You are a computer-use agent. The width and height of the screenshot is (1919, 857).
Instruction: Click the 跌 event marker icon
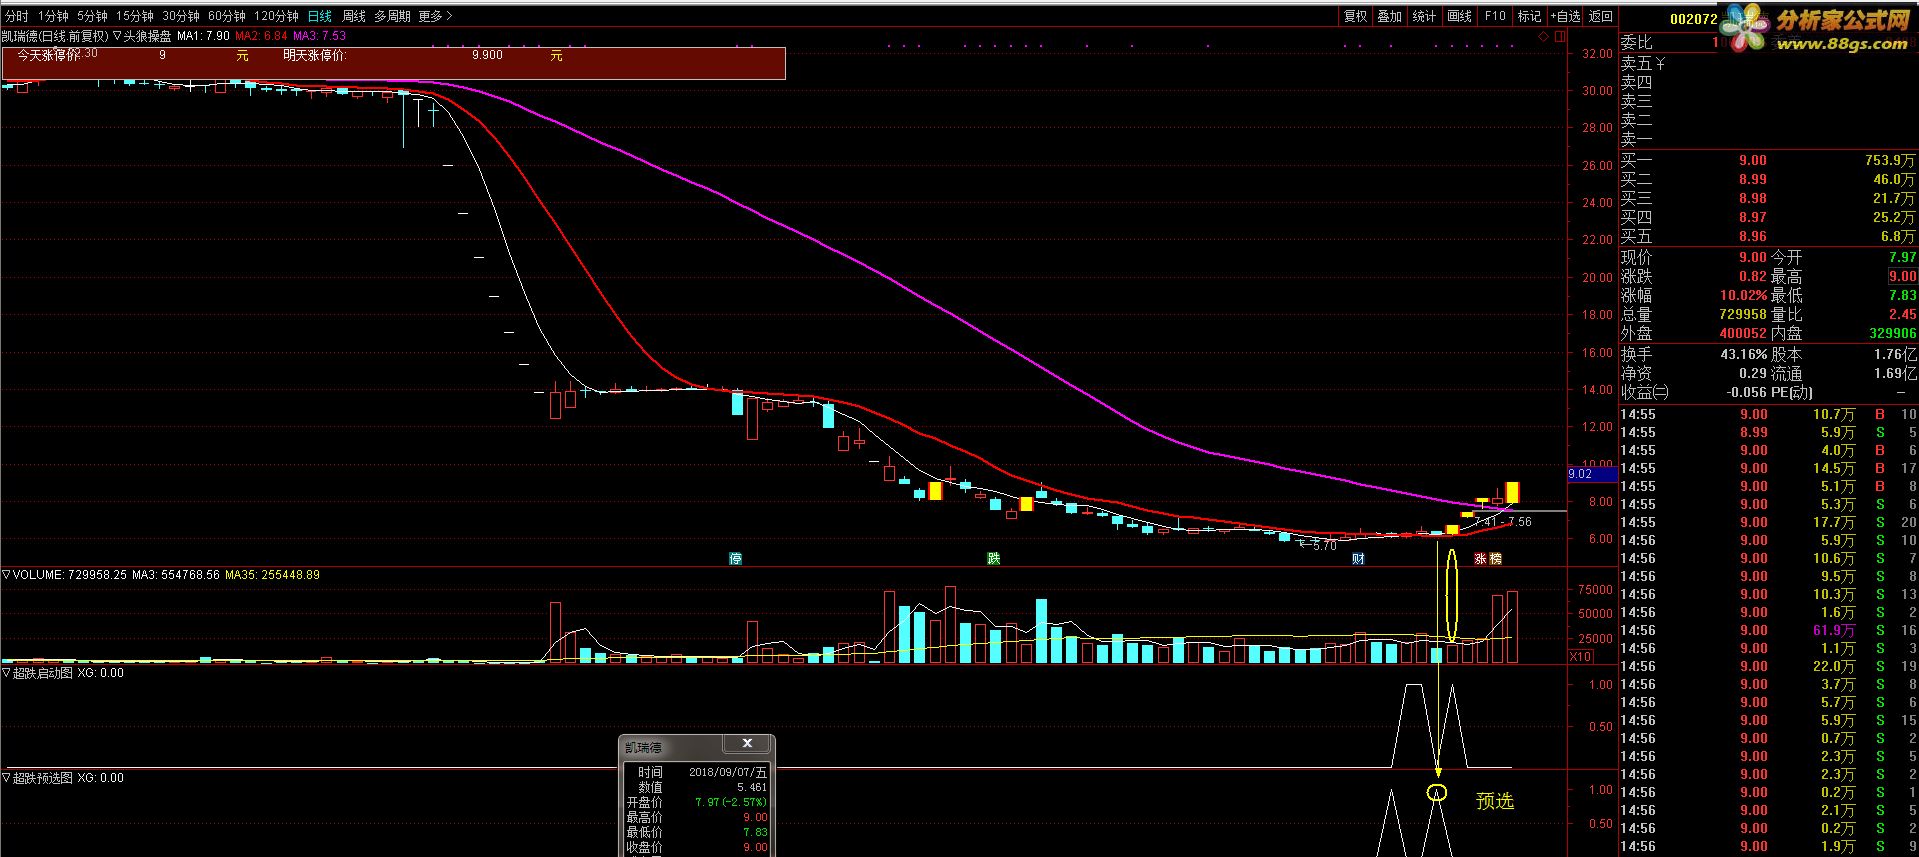click(994, 558)
